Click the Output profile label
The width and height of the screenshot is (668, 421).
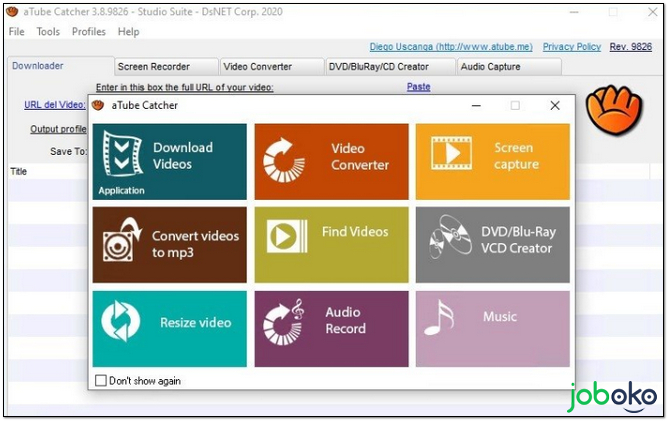pyautogui.click(x=58, y=129)
